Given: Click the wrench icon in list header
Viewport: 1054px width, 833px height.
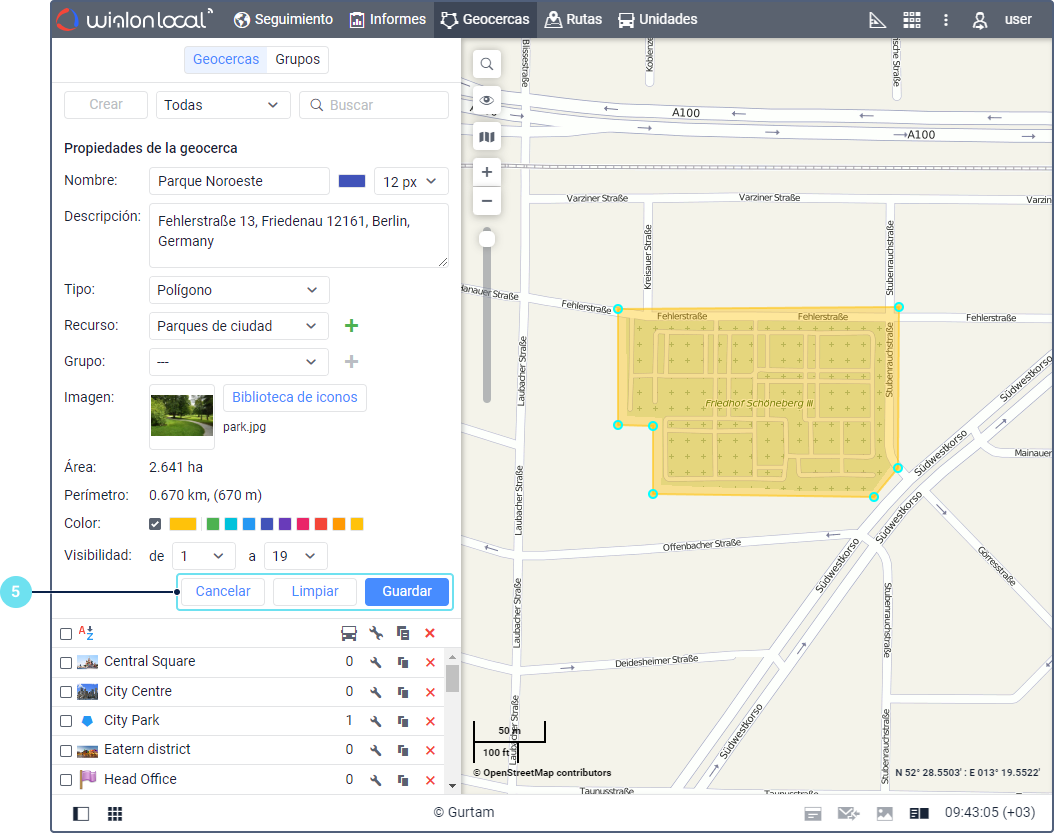Looking at the screenshot, I should (x=376, y=633).
